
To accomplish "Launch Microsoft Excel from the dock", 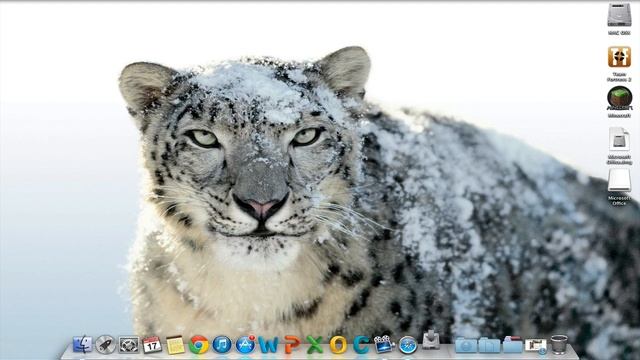I will (315, 345).
